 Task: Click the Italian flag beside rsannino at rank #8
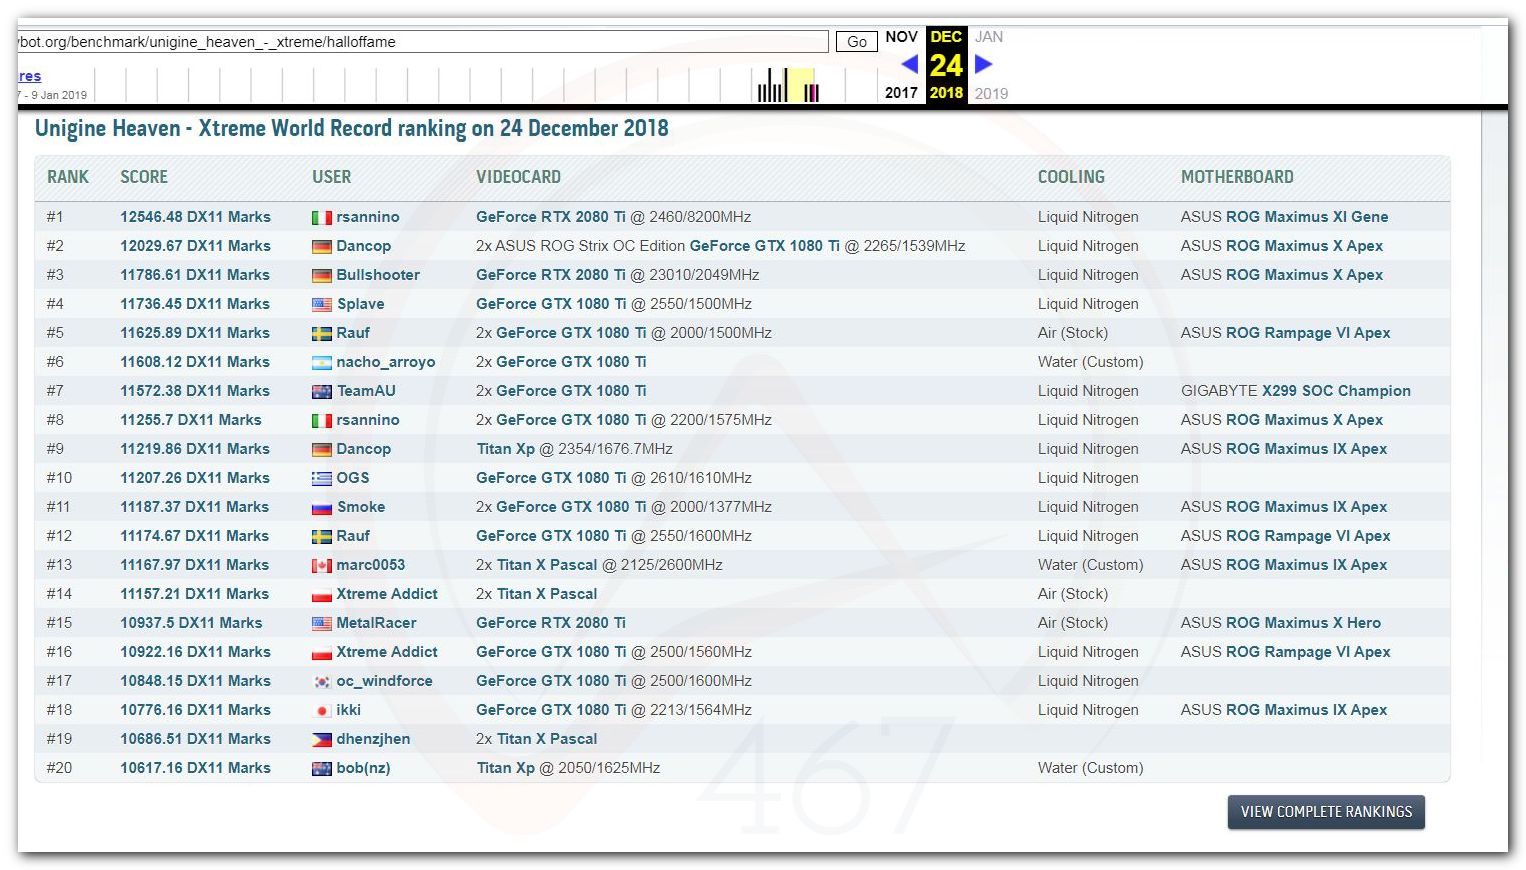pos(322,421)
